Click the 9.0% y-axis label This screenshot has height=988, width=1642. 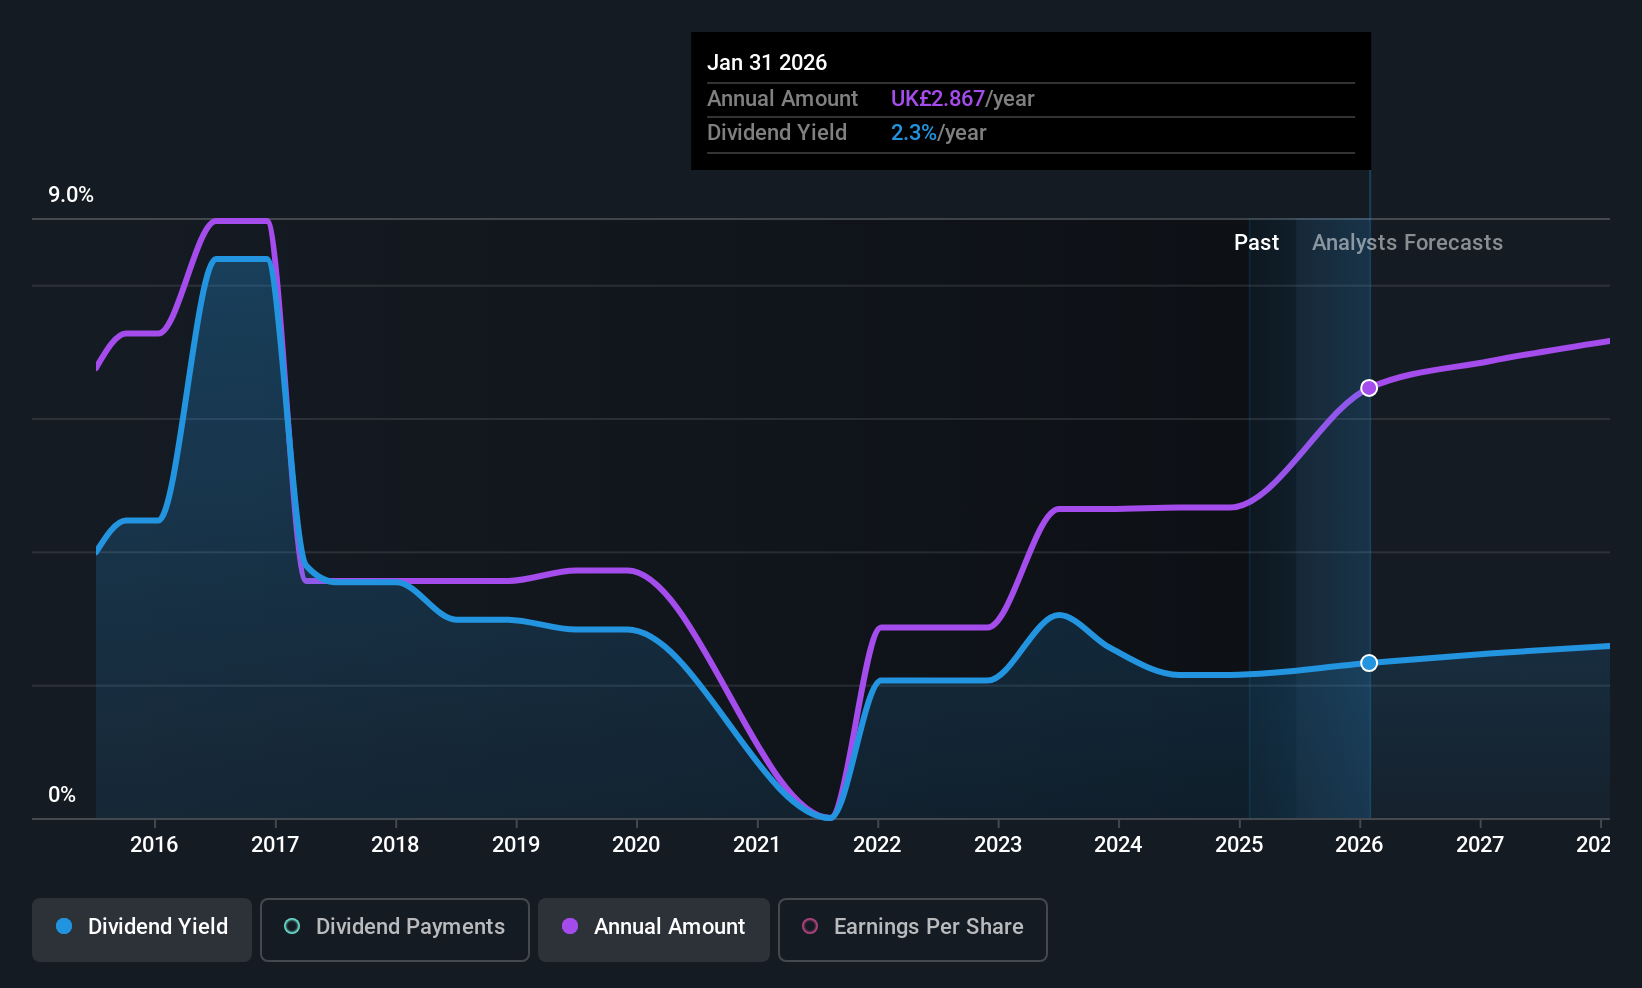tap(71, 195)
